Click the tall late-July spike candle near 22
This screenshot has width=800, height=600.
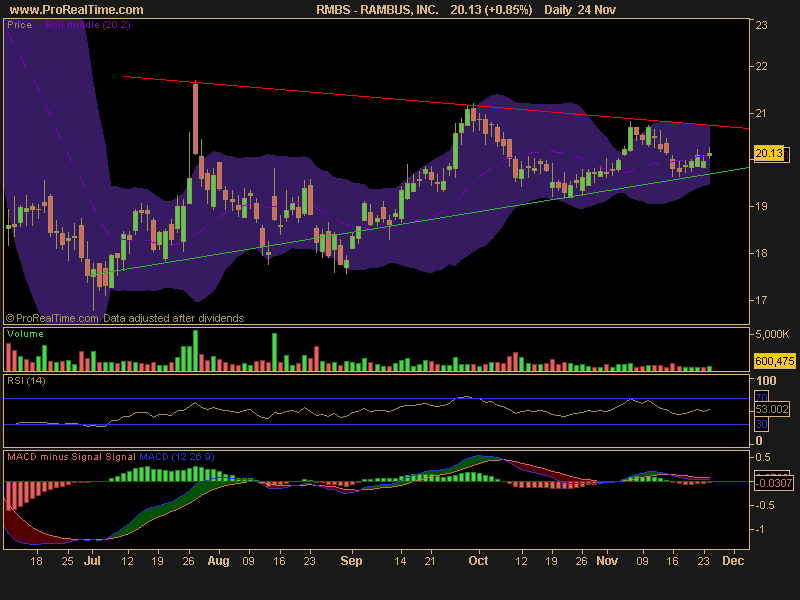195,118
